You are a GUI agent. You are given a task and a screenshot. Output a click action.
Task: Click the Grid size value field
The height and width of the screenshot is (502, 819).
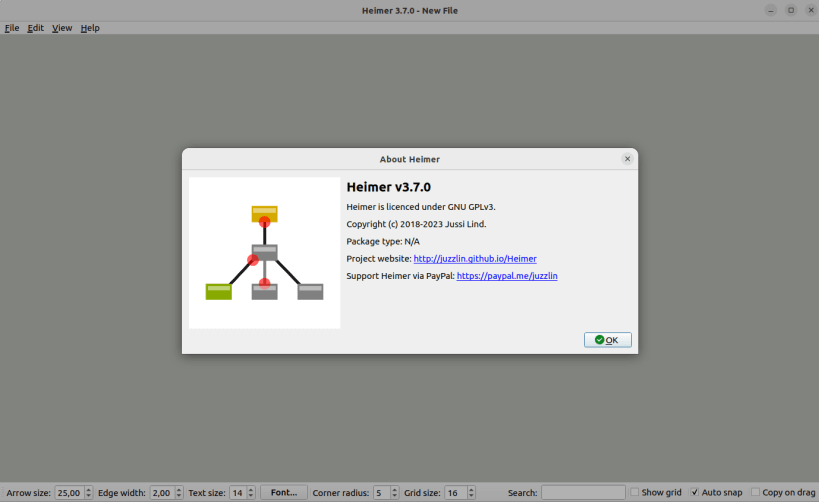[455, 493]
